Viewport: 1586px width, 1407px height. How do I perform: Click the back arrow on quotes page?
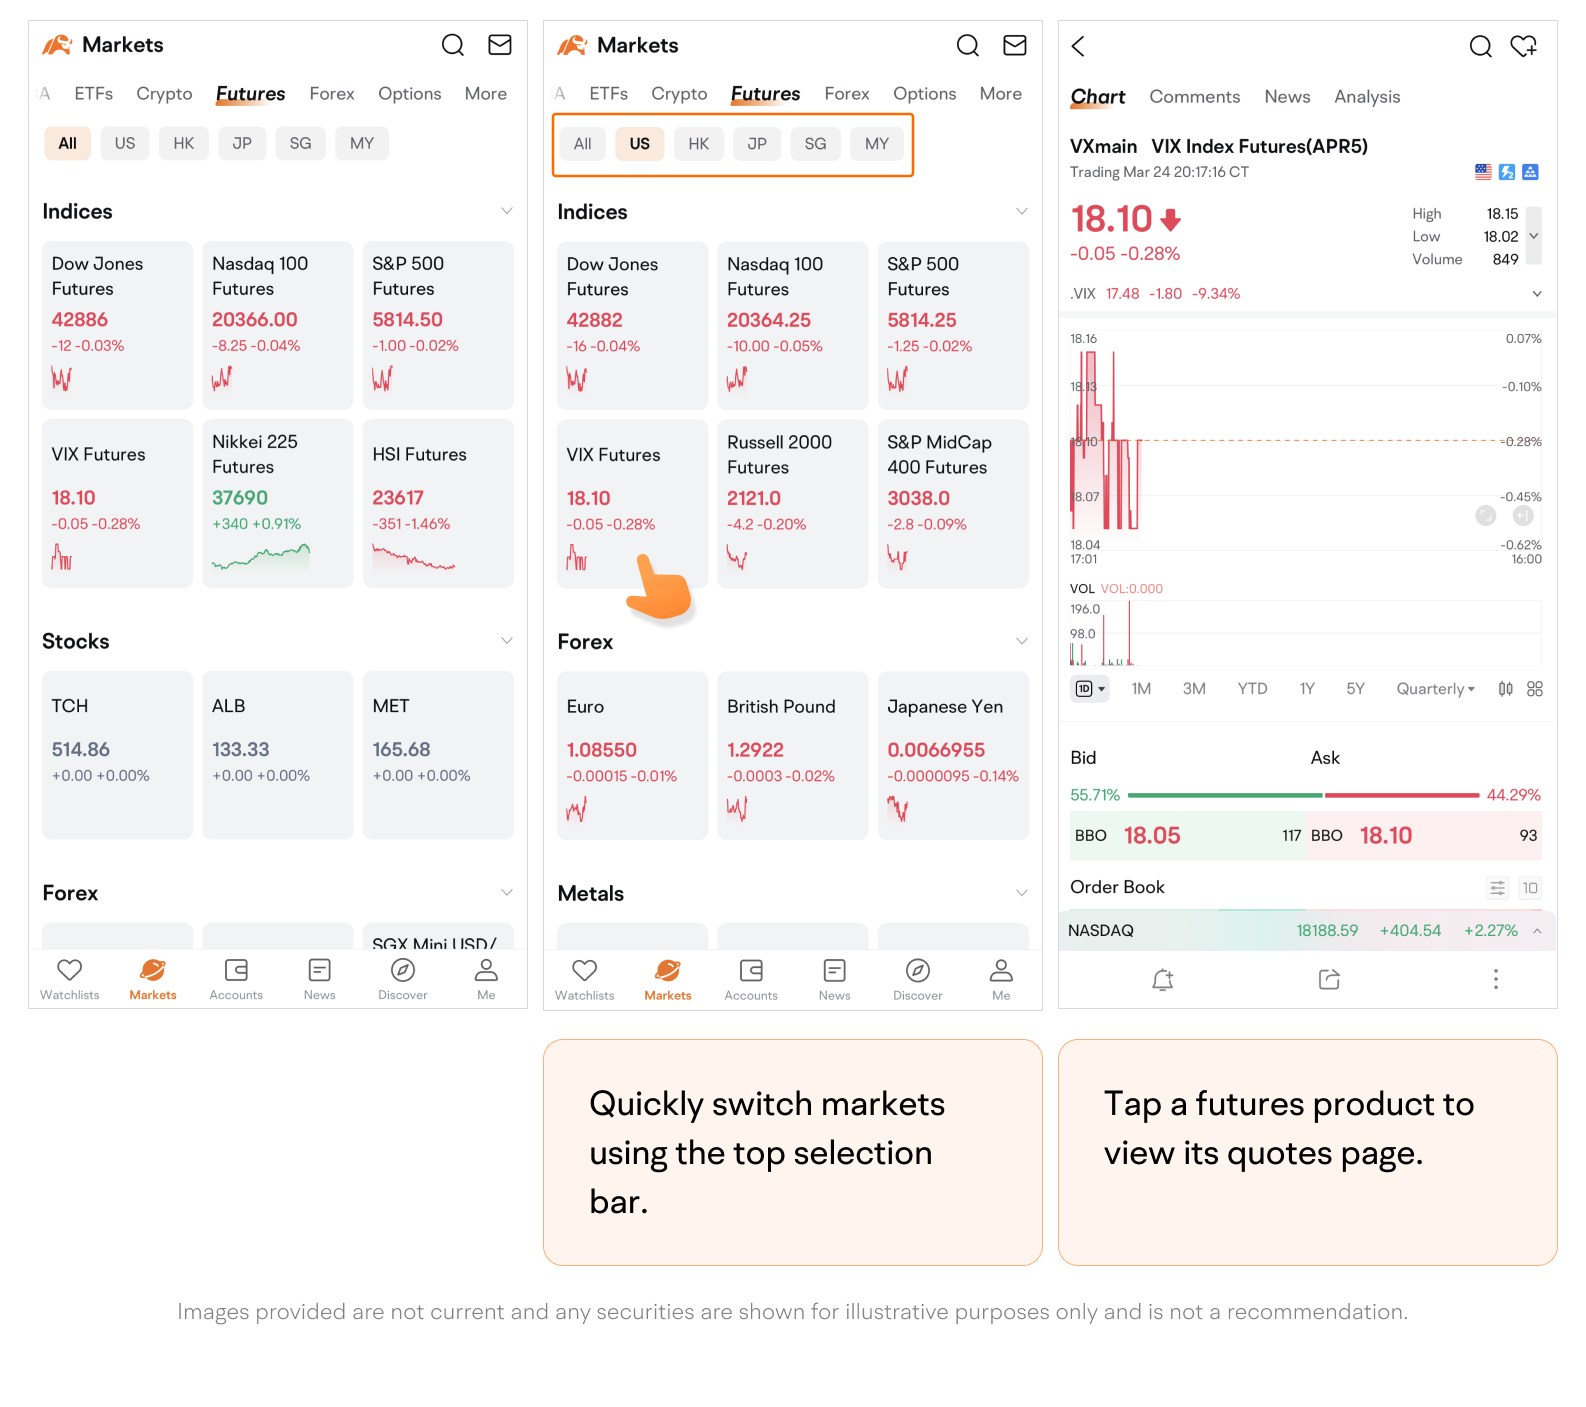1078,46
